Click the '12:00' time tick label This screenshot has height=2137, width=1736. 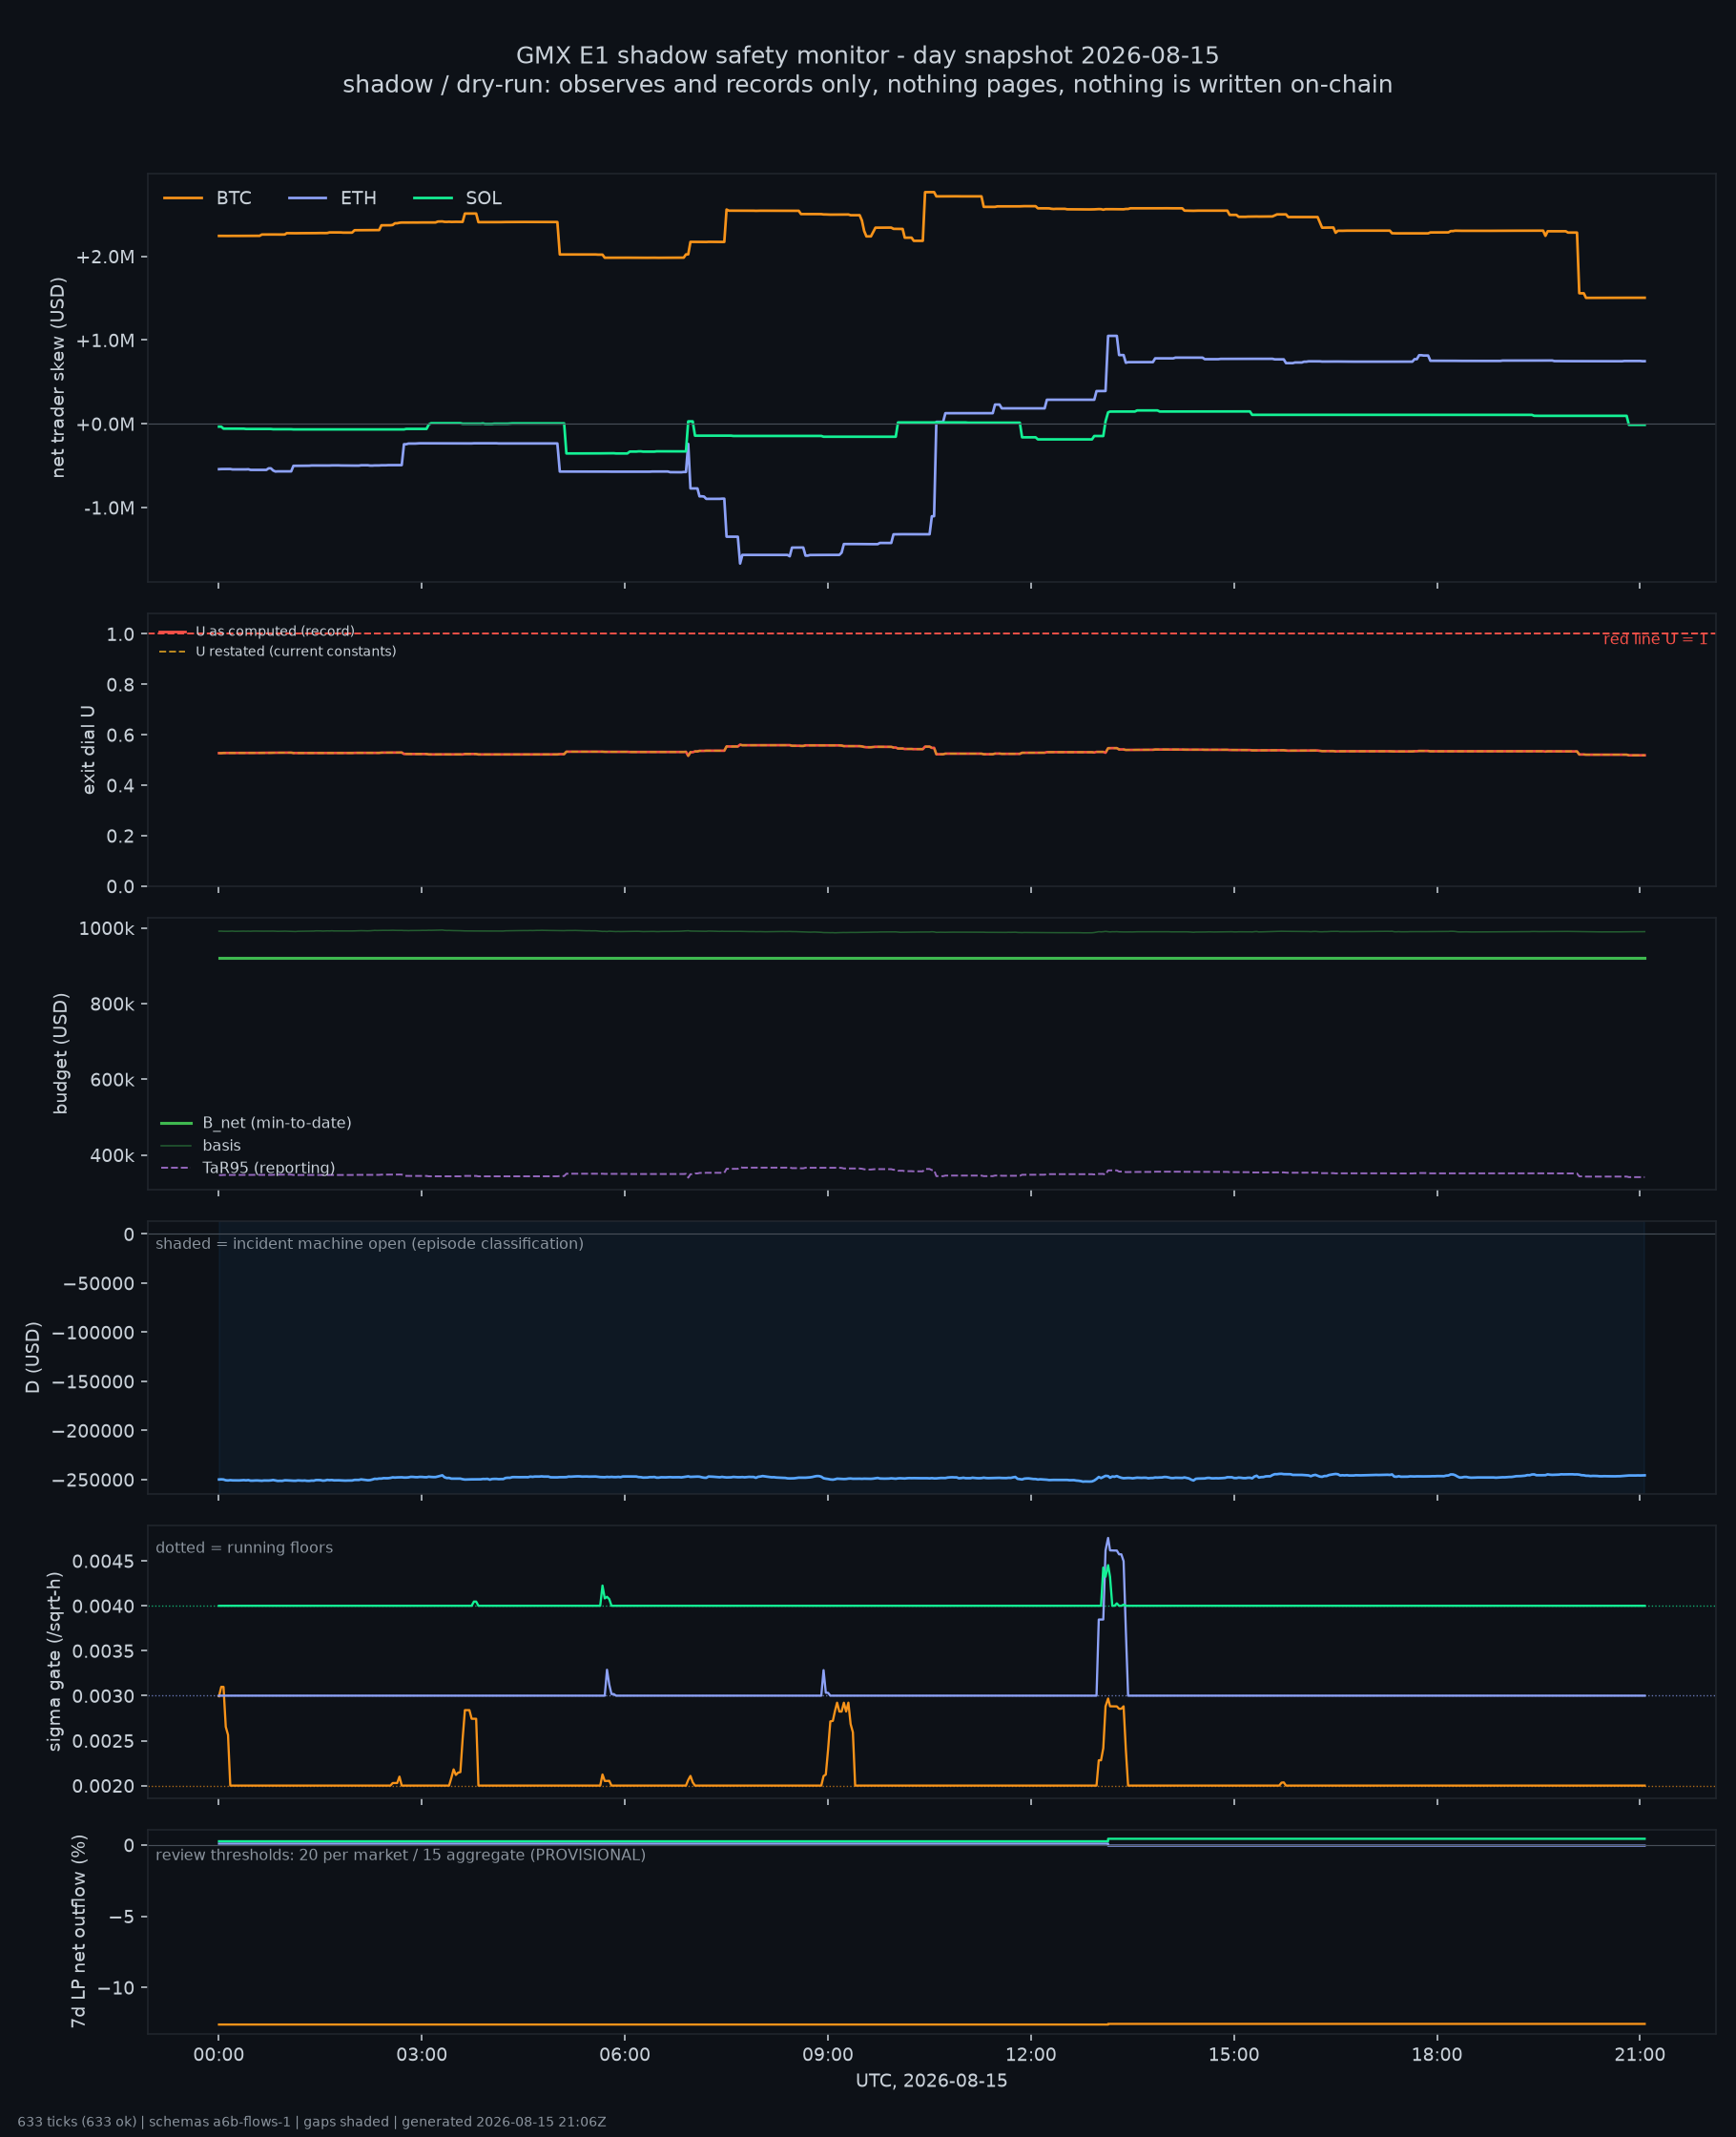1031,2055
